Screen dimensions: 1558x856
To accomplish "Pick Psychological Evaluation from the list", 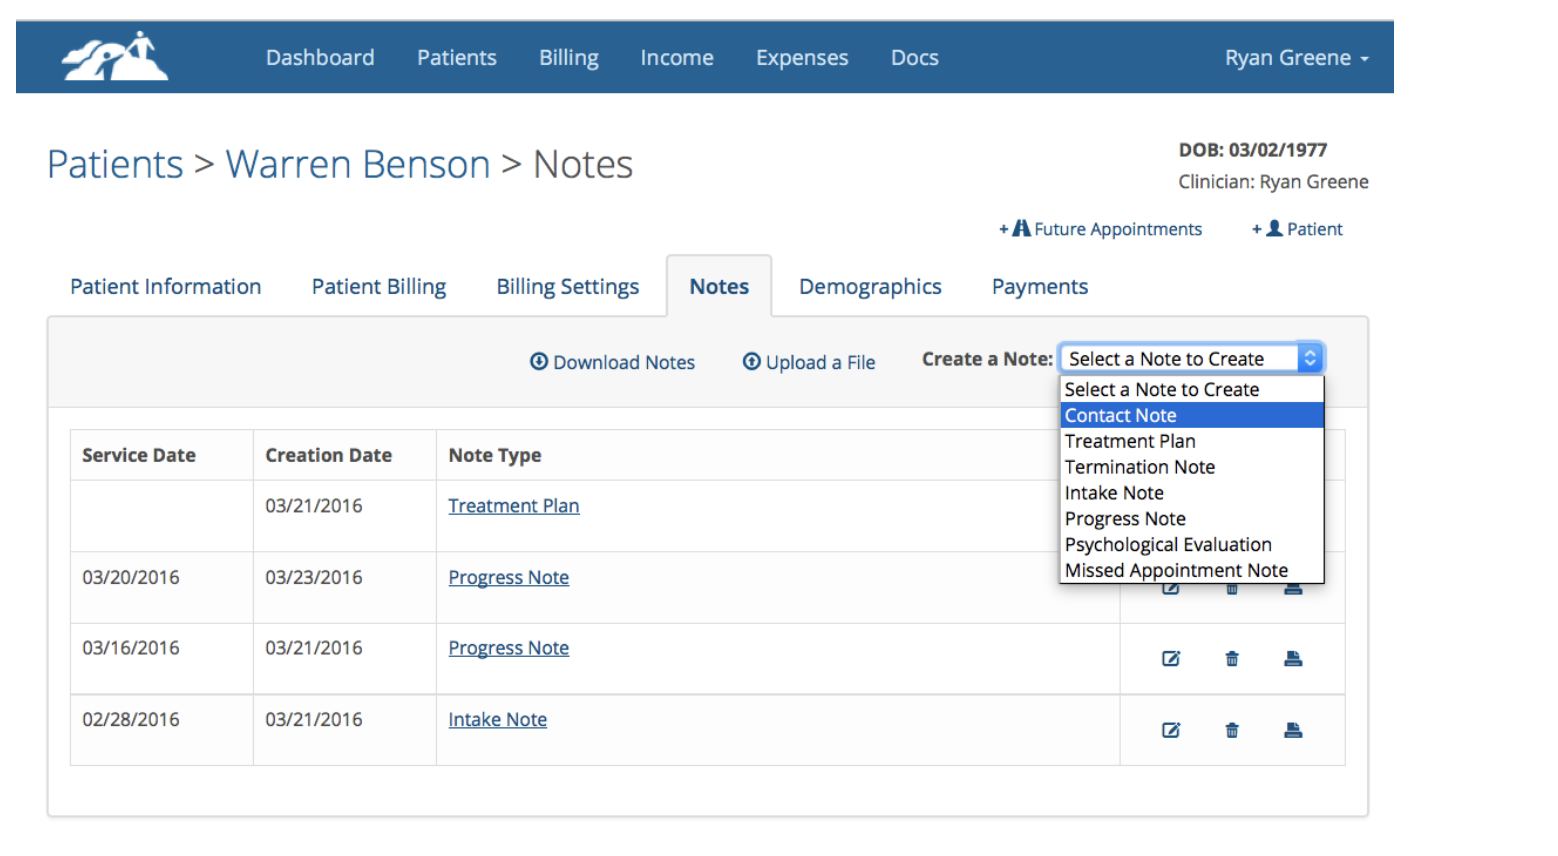I will (x=1168, y=544).
